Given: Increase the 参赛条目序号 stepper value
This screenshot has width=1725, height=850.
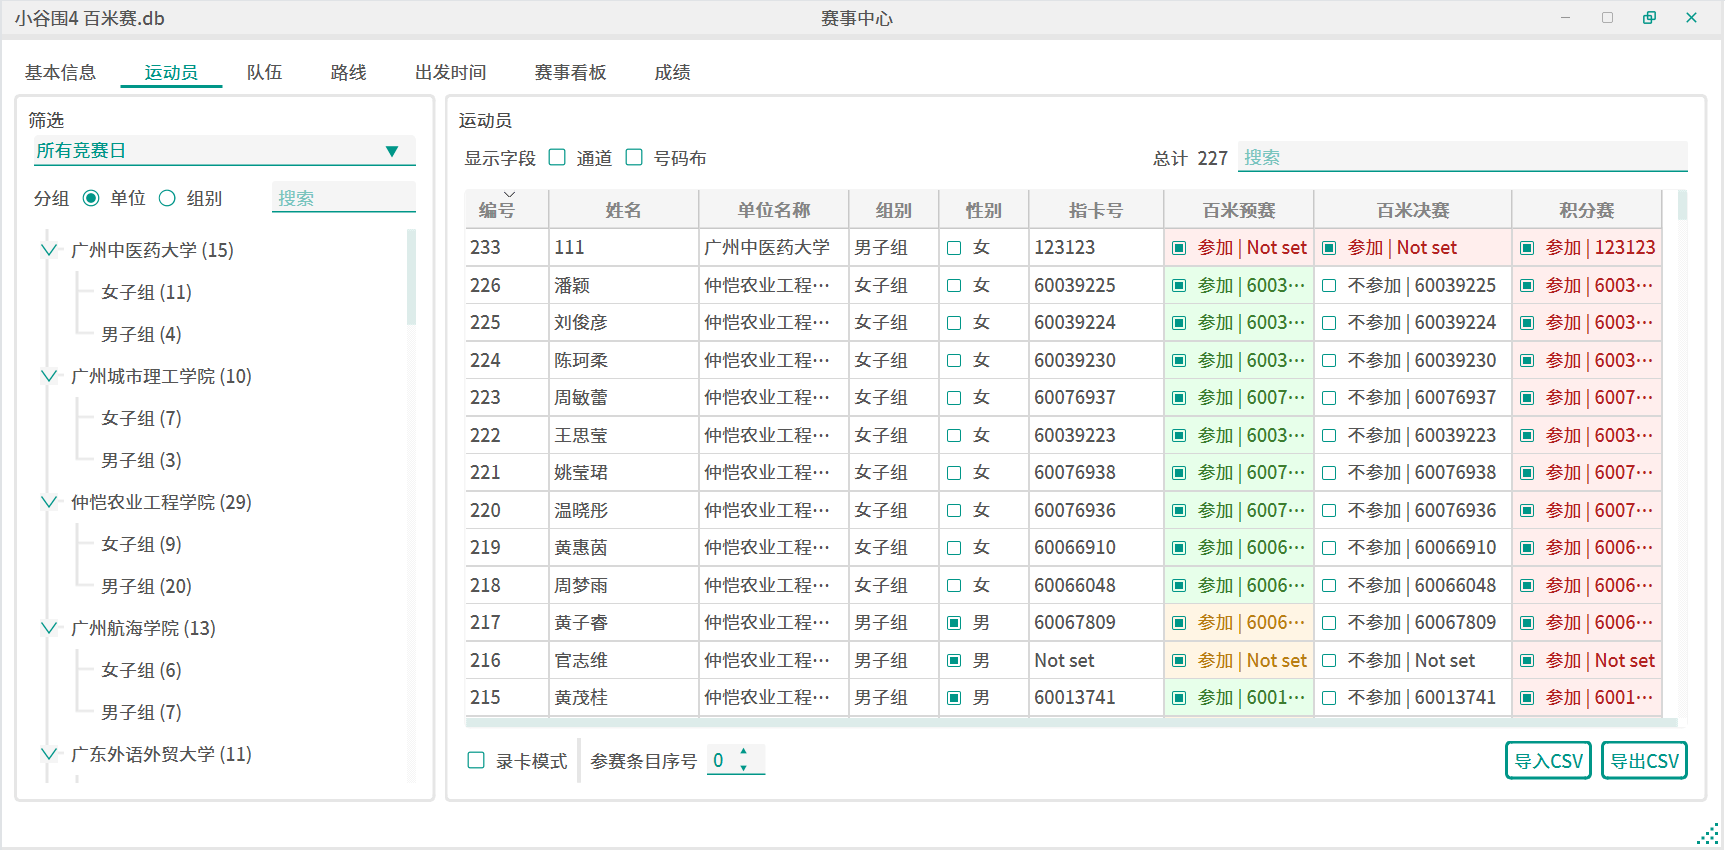Looking at the screenshot, I should (x=743, y=752).
